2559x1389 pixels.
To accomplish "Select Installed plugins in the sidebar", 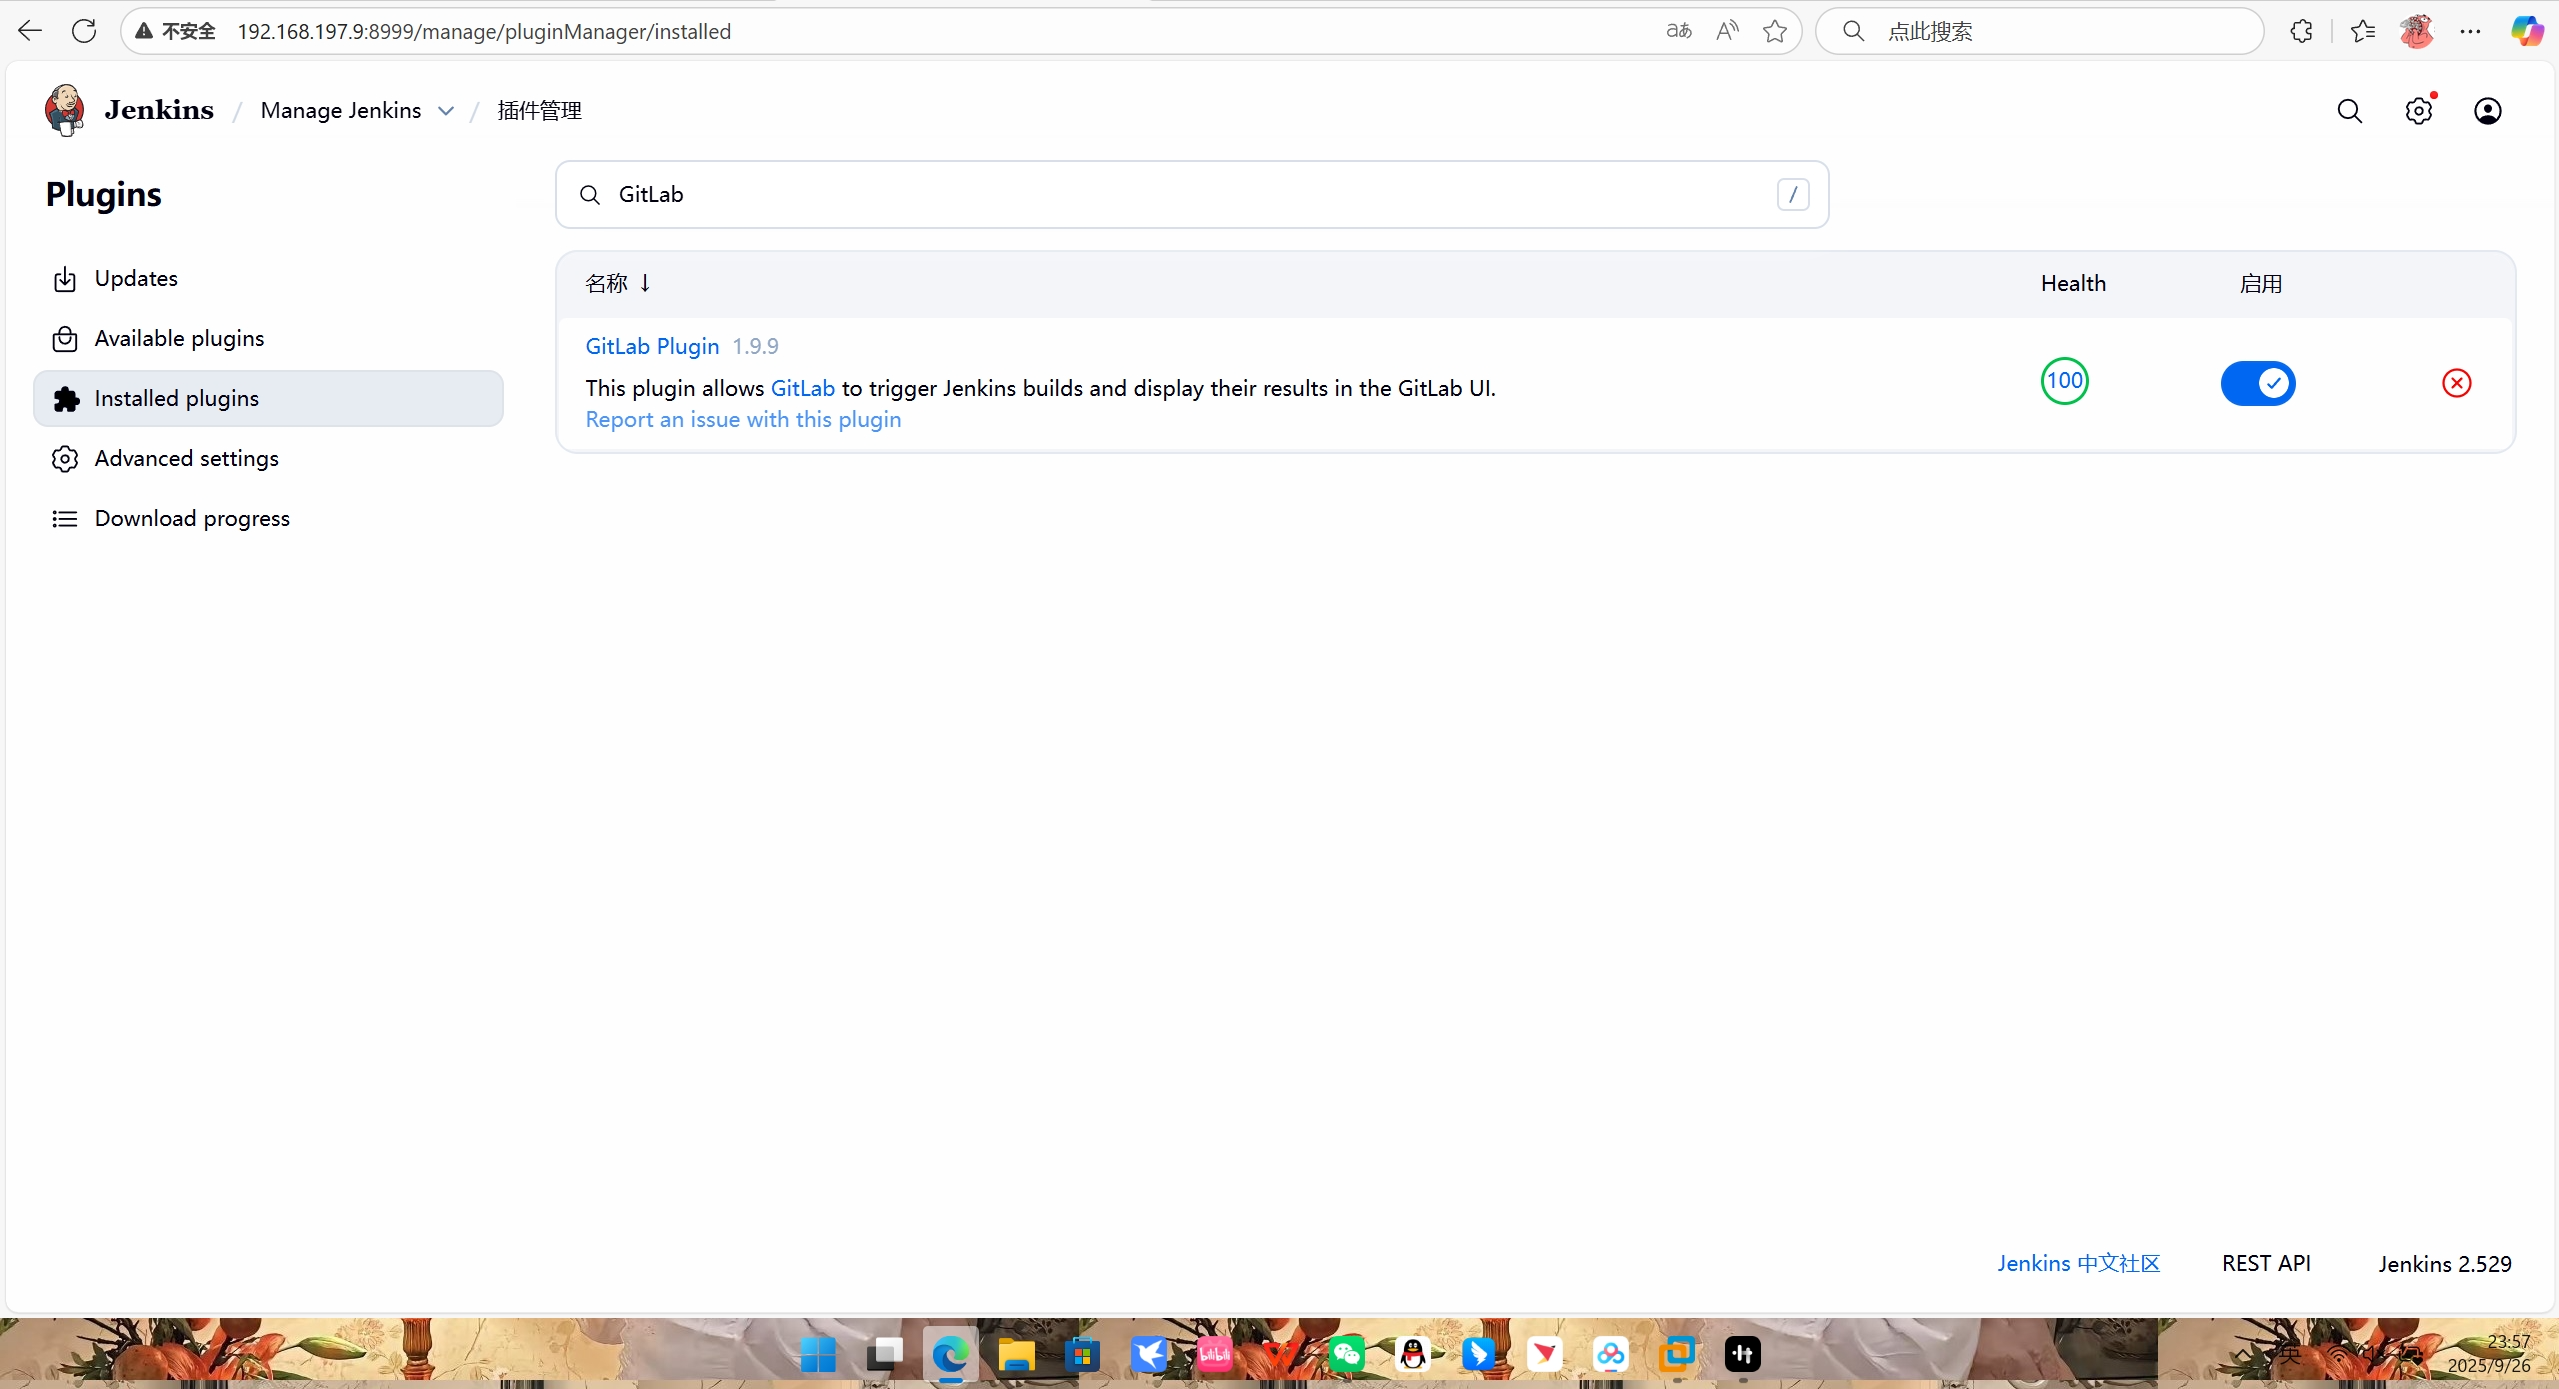I will click(x=268, y=399).
